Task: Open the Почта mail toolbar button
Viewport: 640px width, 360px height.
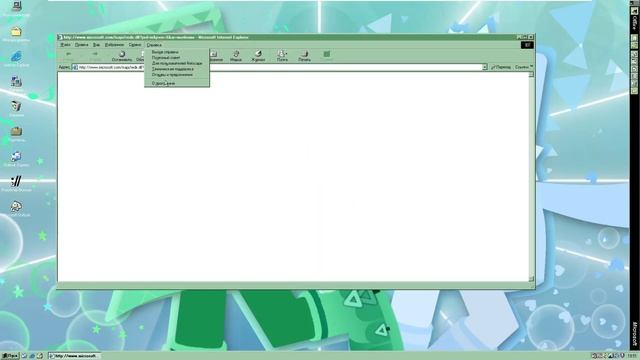Action: 282,56
